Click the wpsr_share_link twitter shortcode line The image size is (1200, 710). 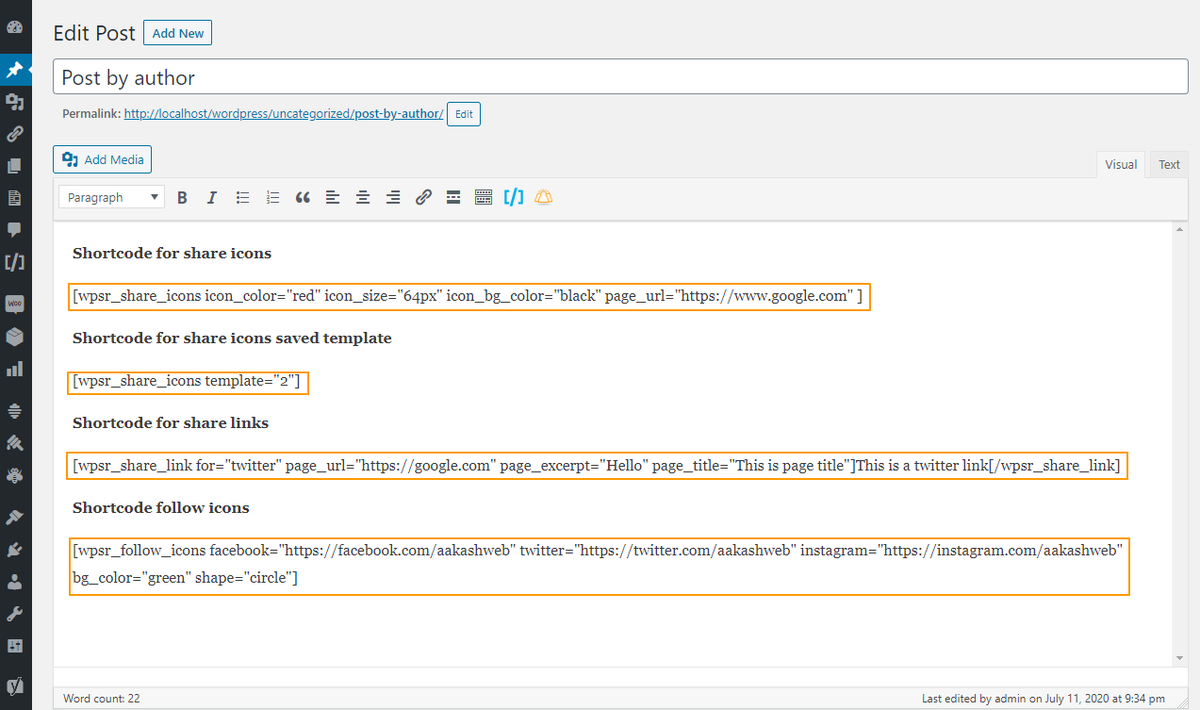coord(597,466)
